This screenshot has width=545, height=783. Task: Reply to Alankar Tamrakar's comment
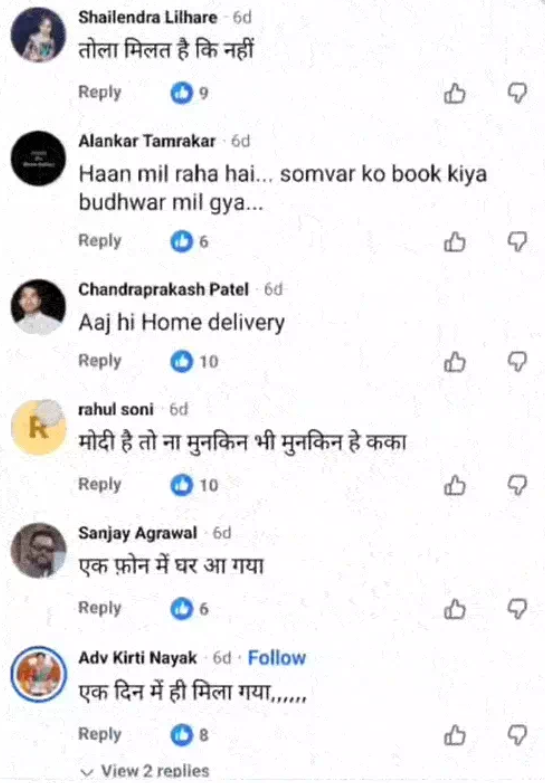click(x=100, y=241)
